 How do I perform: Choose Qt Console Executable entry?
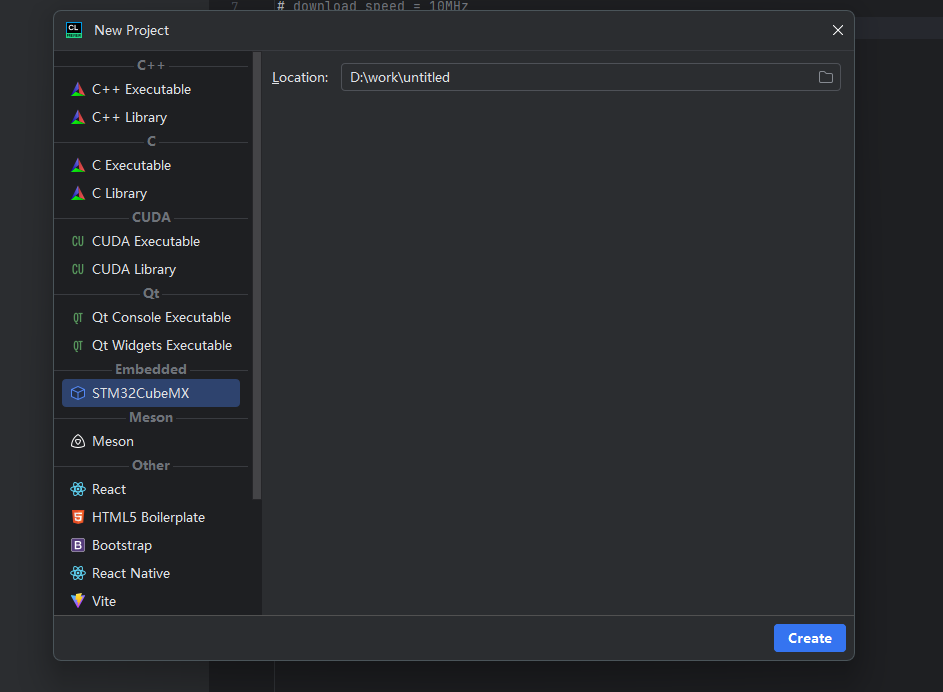(x=151, y=317)
